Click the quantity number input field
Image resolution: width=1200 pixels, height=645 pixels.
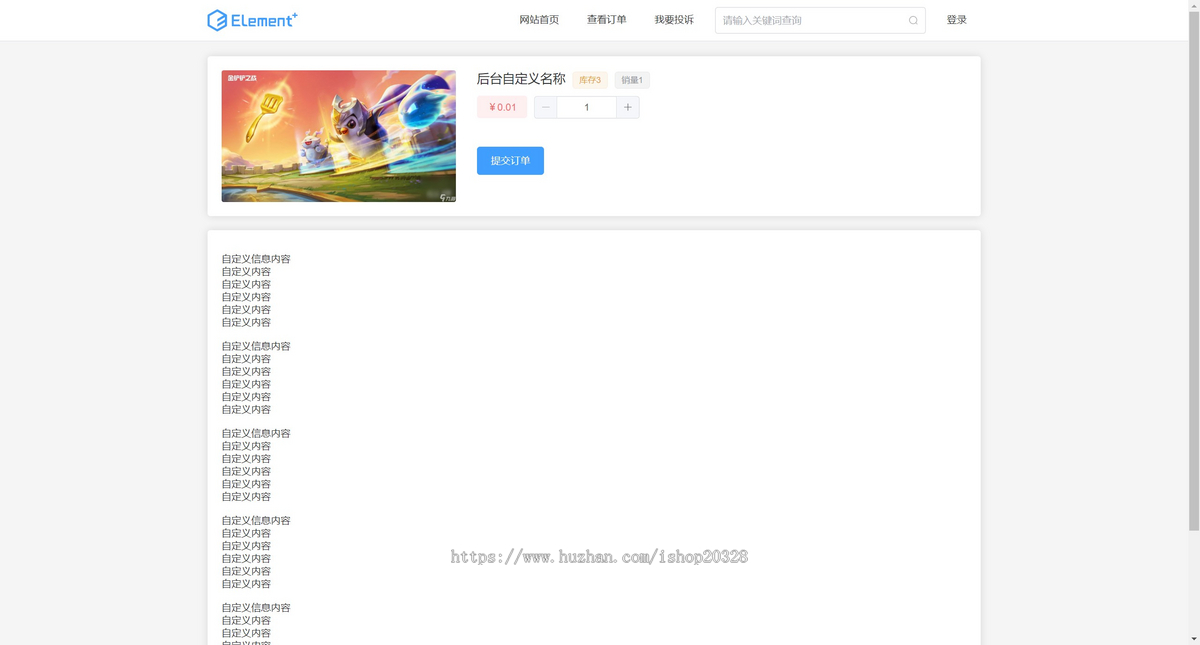(x=587, y=108)
